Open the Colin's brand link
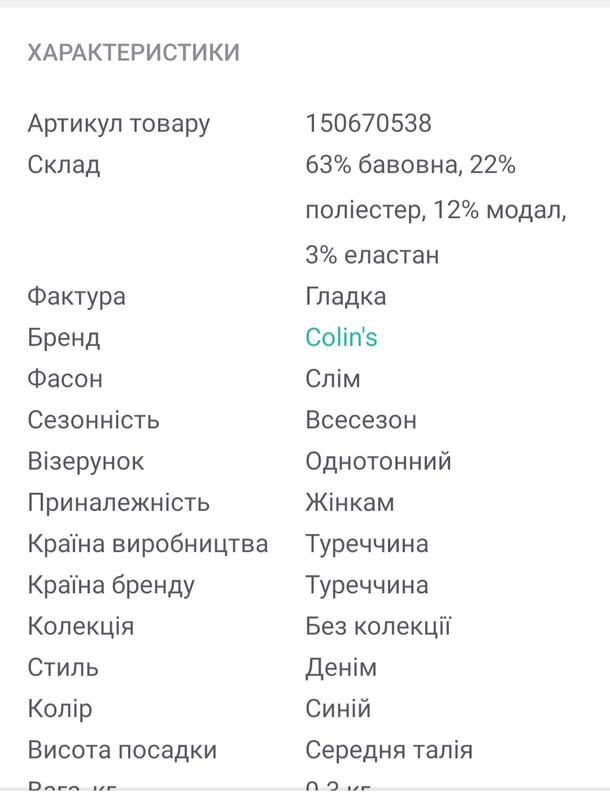The width and height of the screenshot is (610, 800). pyautogui.click(x=341, y=337)
